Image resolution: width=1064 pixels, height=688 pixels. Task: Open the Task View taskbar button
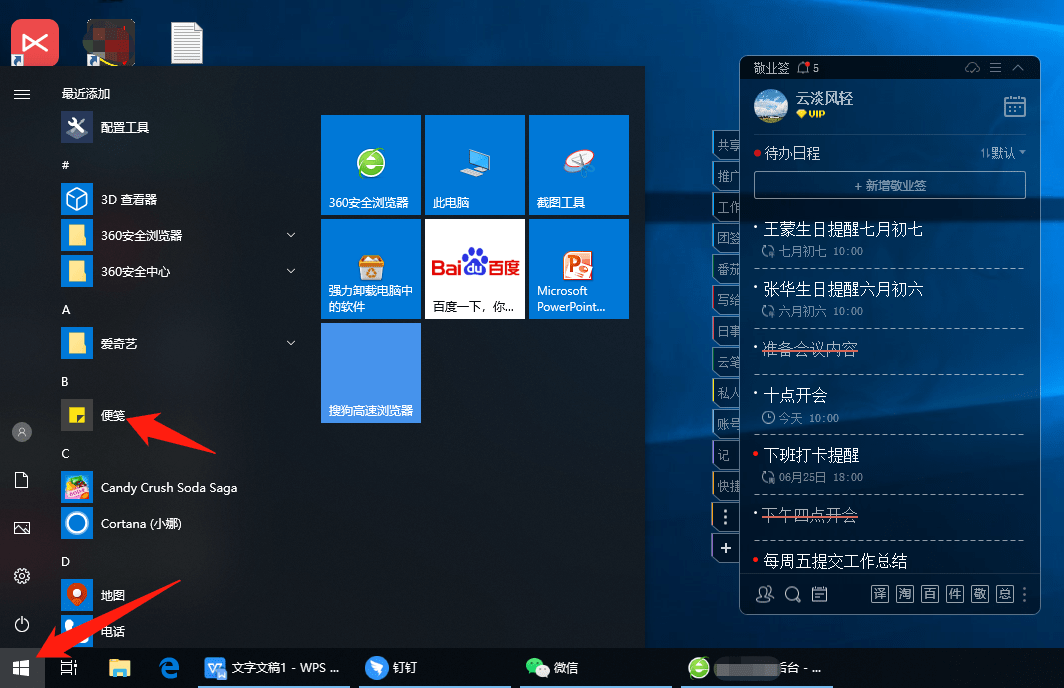point(69,668)
